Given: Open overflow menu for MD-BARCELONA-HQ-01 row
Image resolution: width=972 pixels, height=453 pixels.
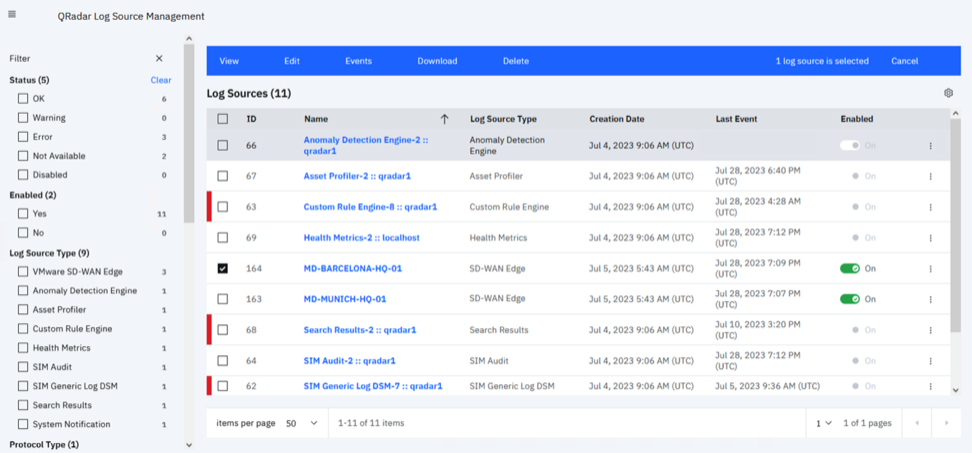Looking at the screenshot, I should tap(930, 269).
